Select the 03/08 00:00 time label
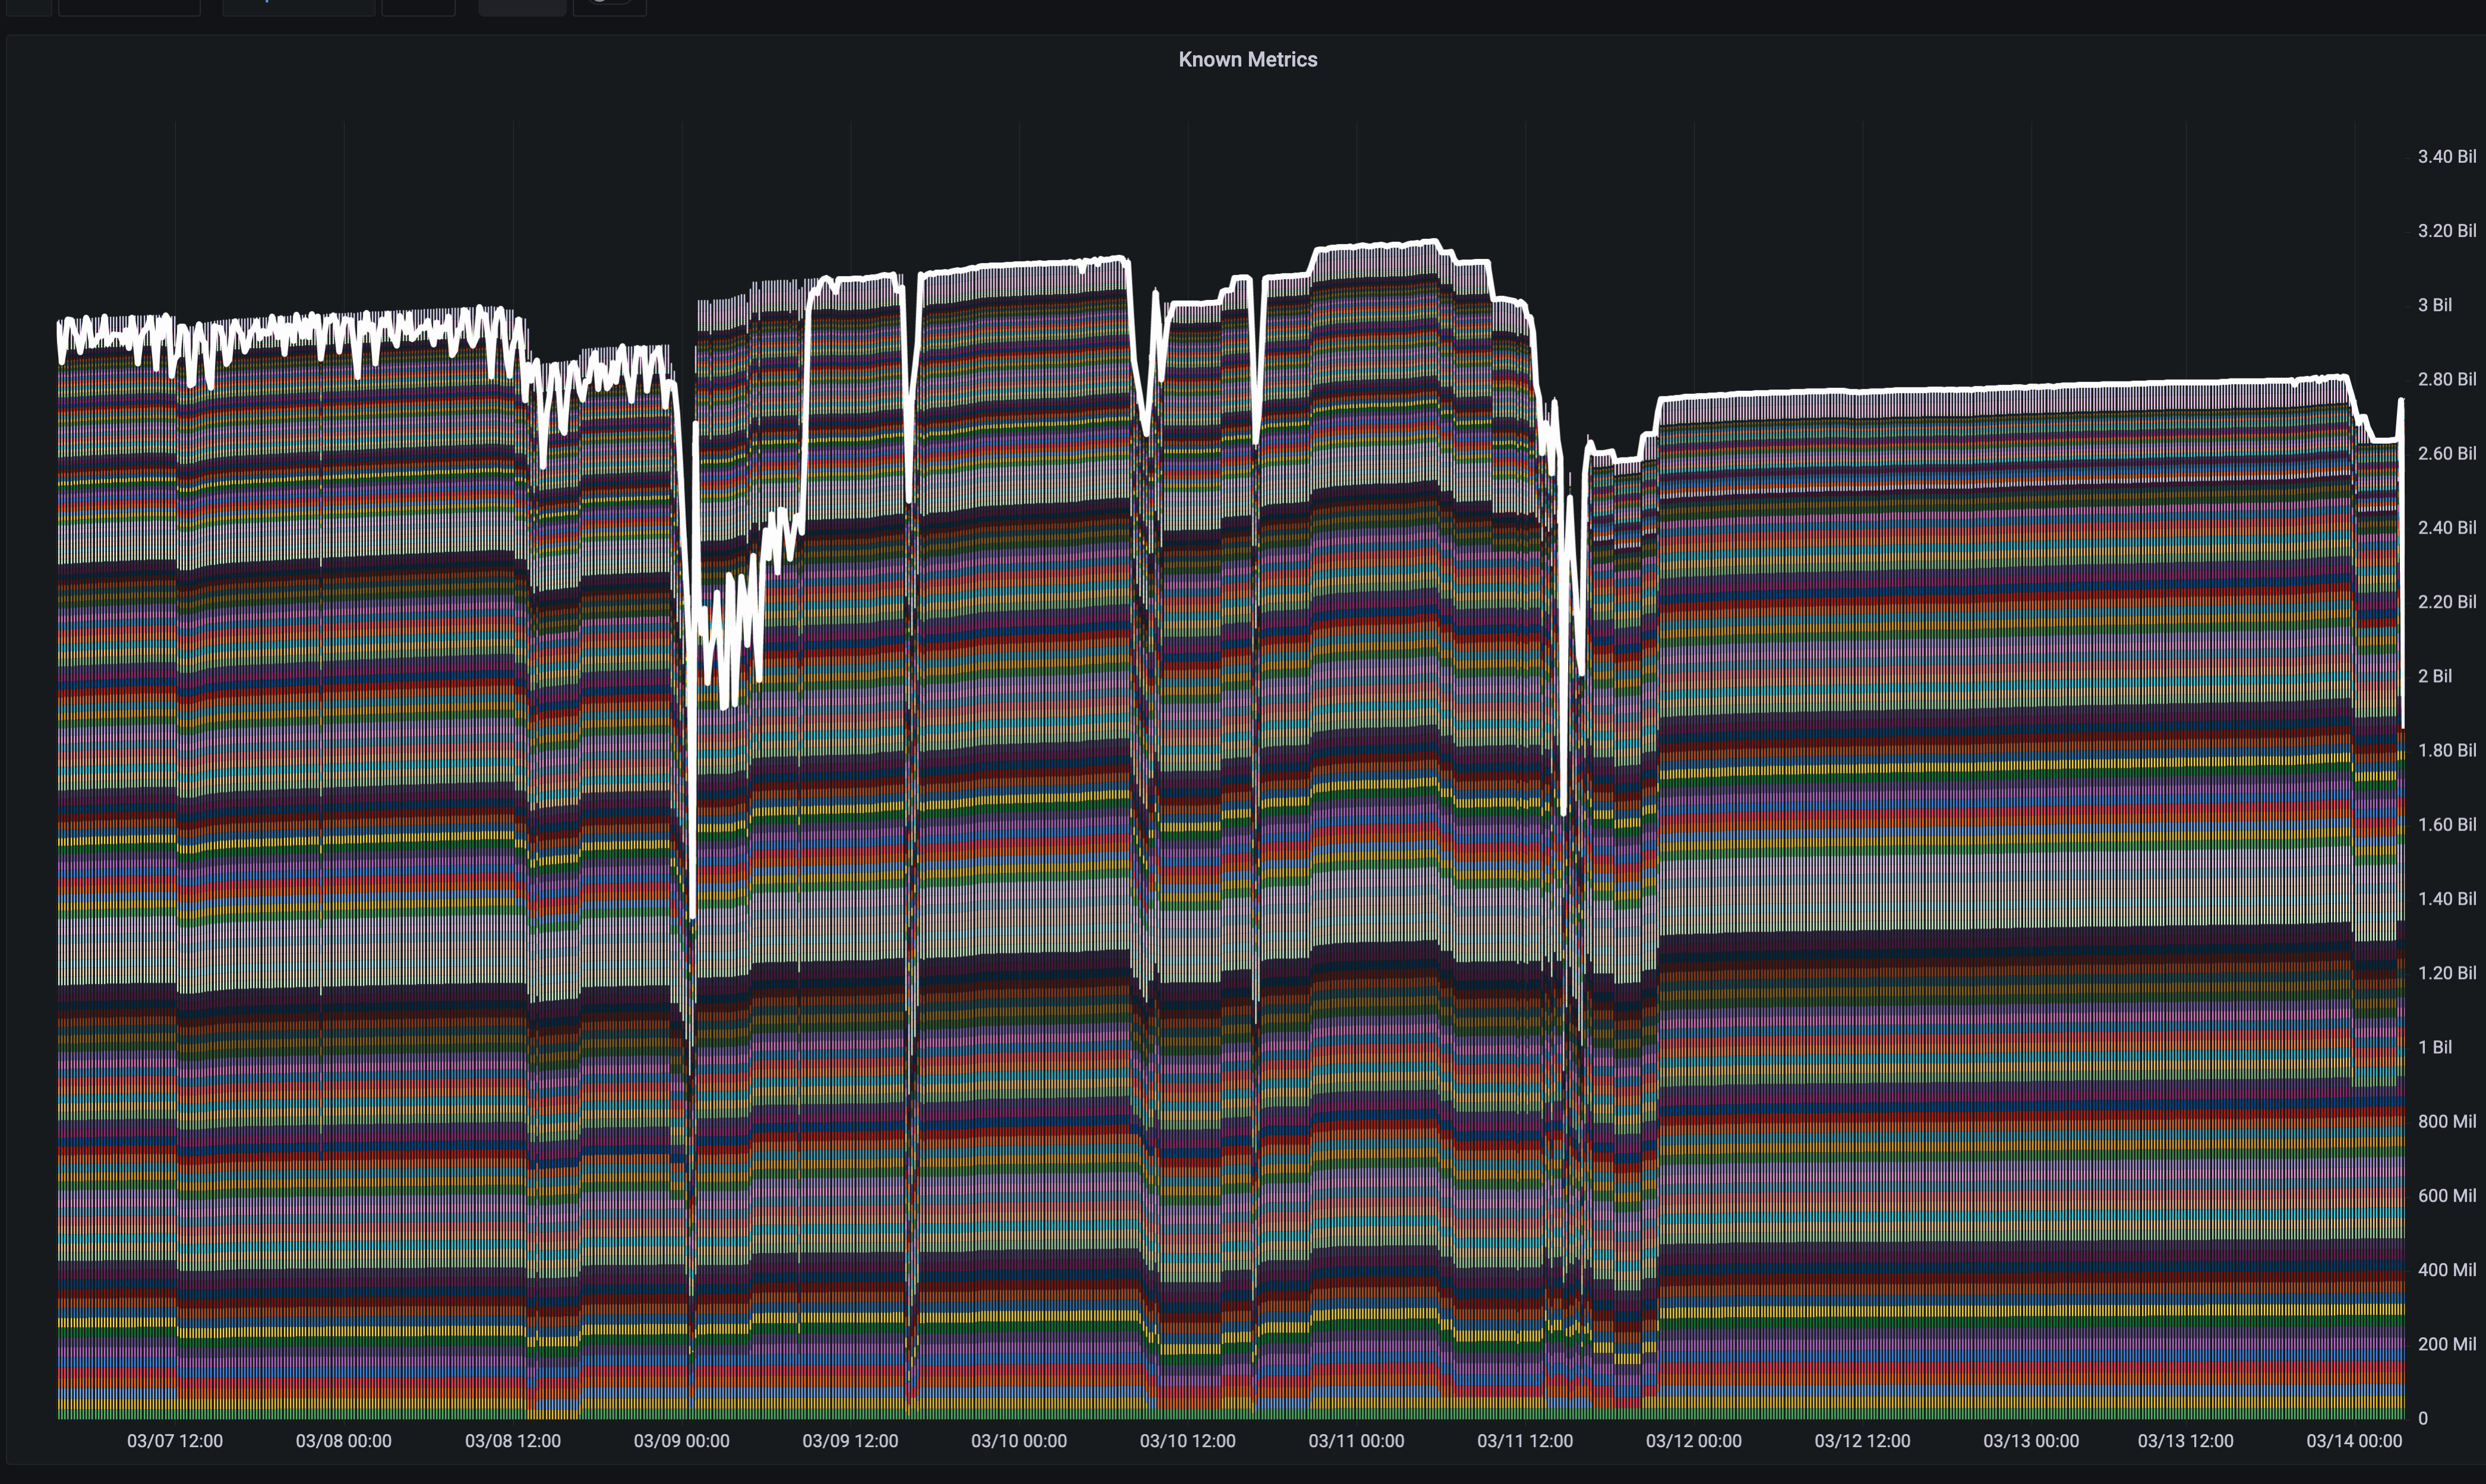Image resolution: width=2486 pixels, height=1484 pixels. pyautogui.click(x=343, y=1441)
